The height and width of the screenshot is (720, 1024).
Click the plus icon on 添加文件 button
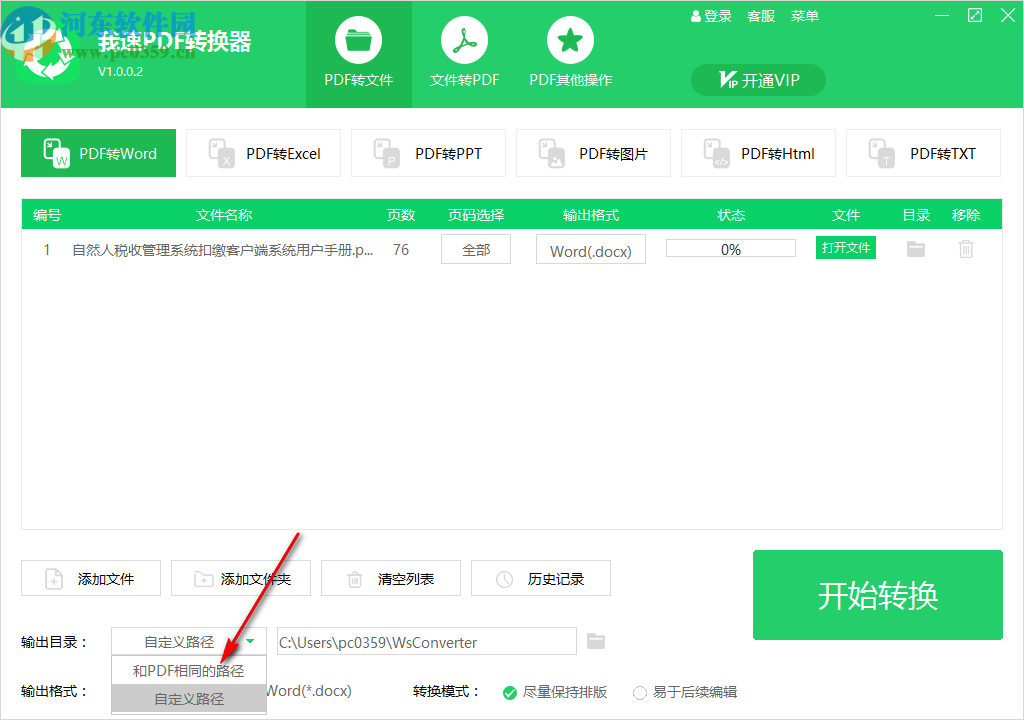(53, 577)
